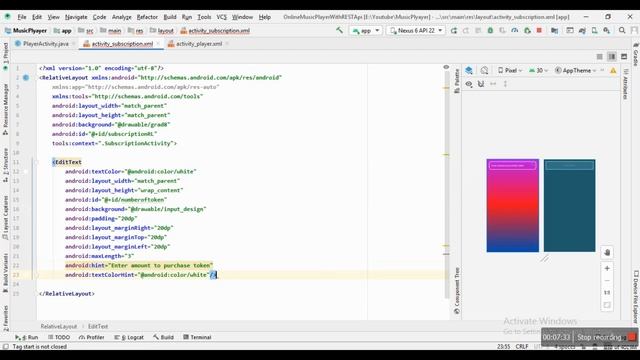
Task: Open the Run tool window
Action: tap(27, 337)
